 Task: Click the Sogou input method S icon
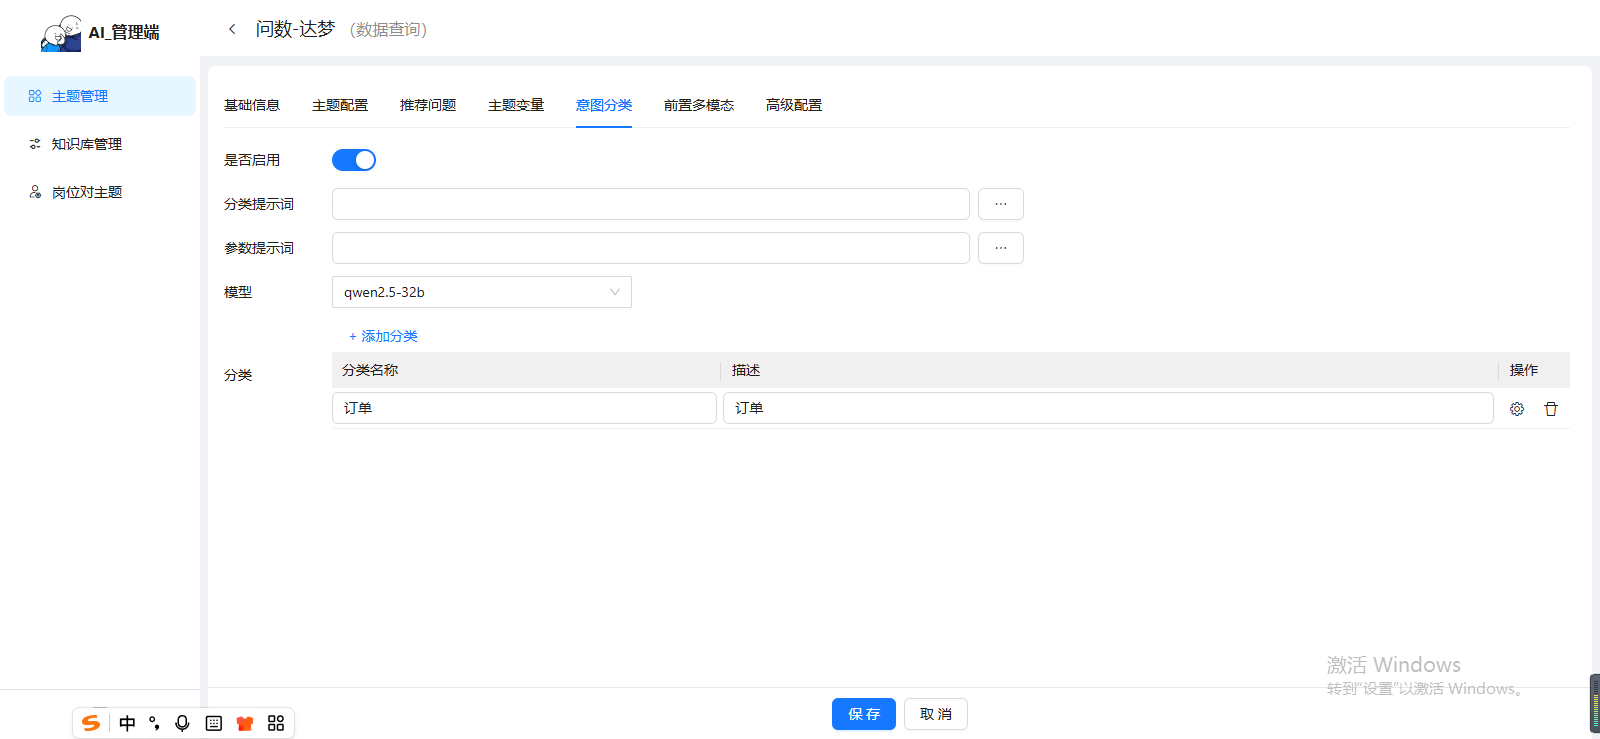click(91, 723)
